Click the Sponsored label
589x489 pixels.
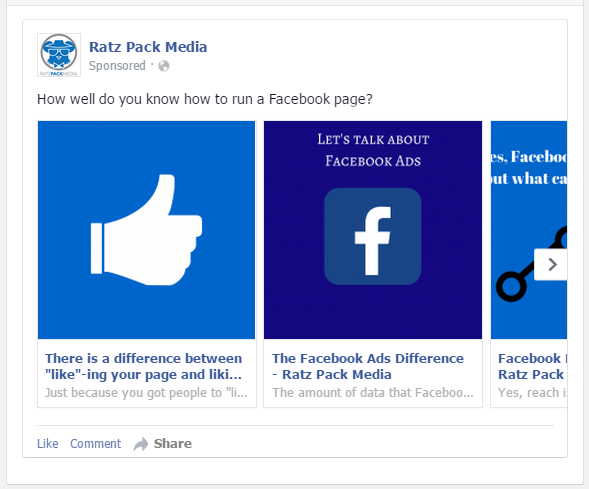pyautogui.click(x=117, y=66)
